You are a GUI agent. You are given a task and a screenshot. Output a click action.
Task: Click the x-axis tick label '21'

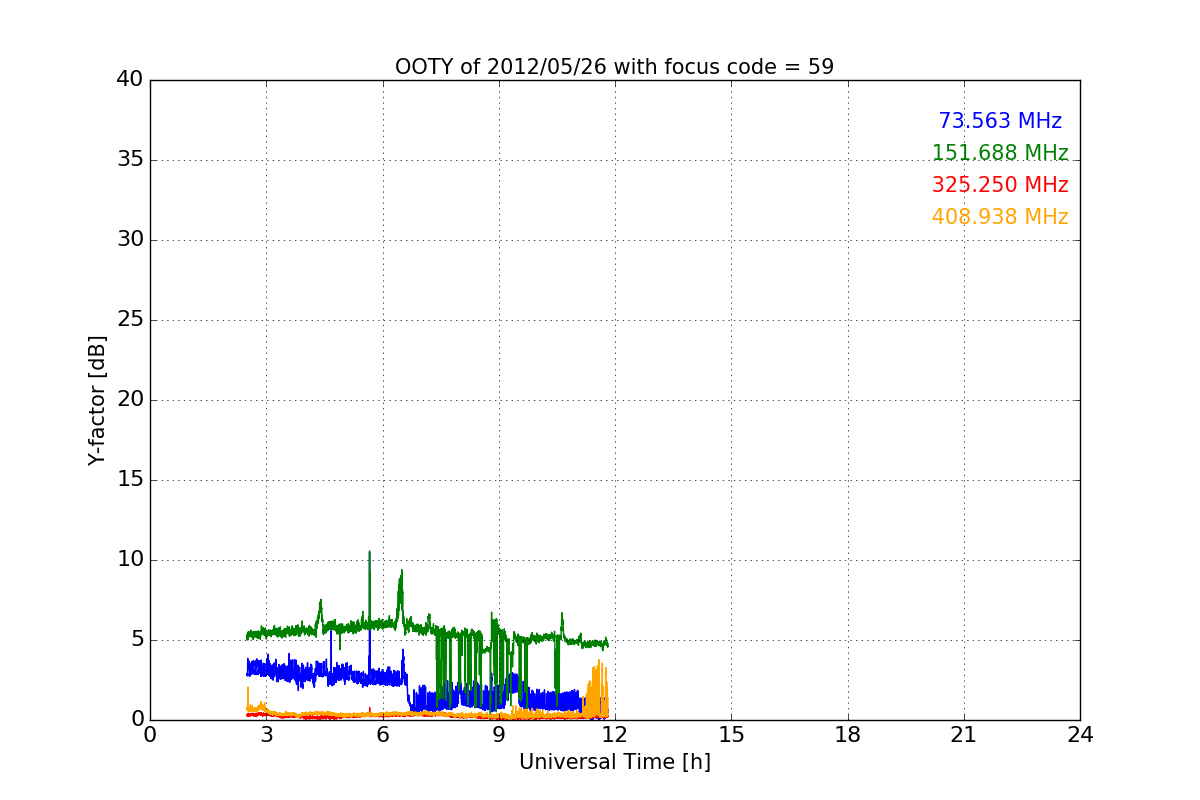964,735
